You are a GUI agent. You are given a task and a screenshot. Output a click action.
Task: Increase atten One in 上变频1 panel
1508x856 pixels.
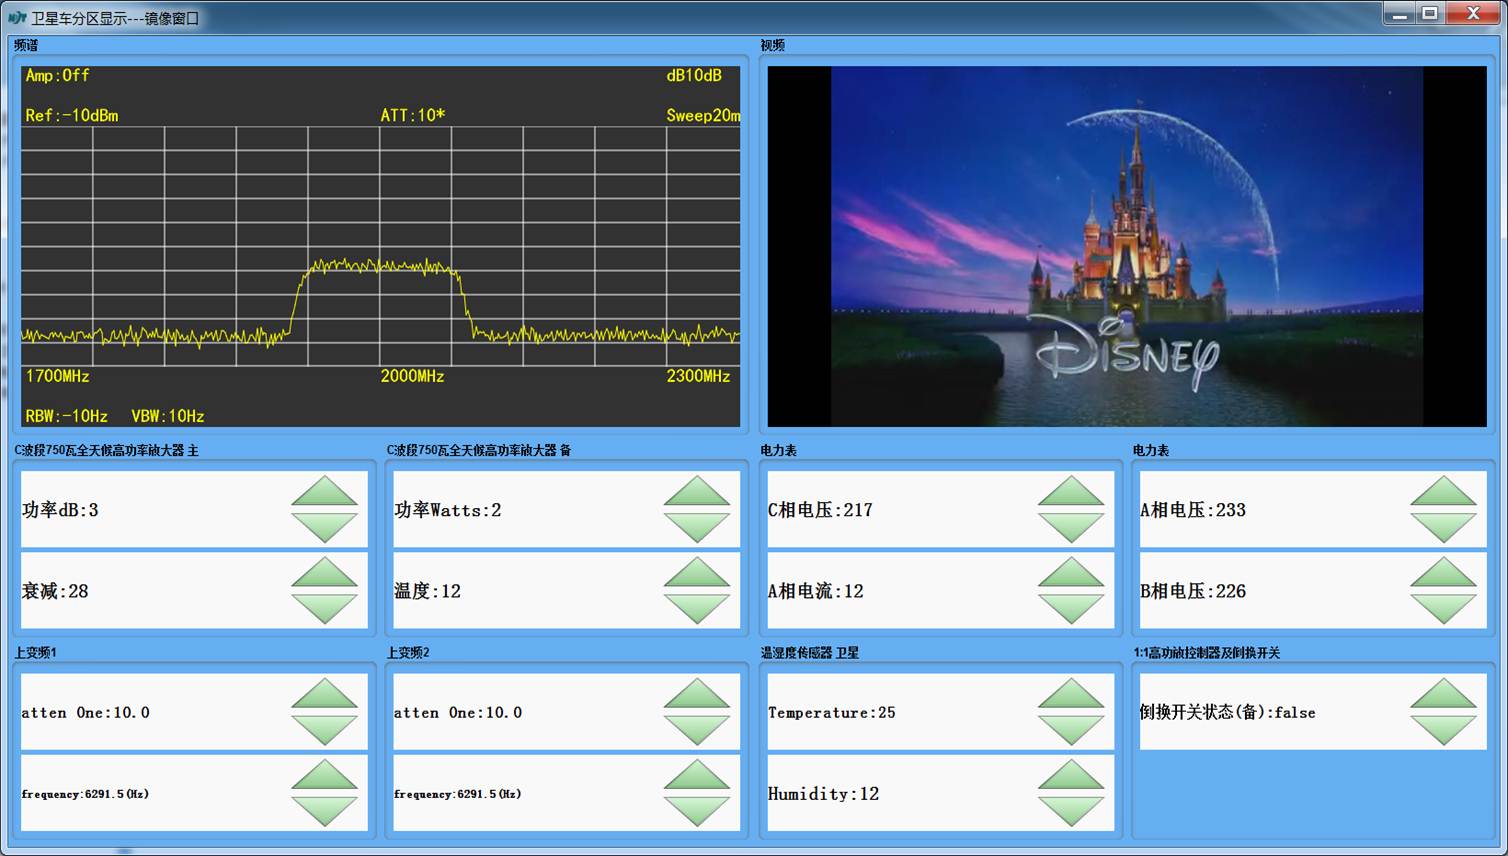324,694
